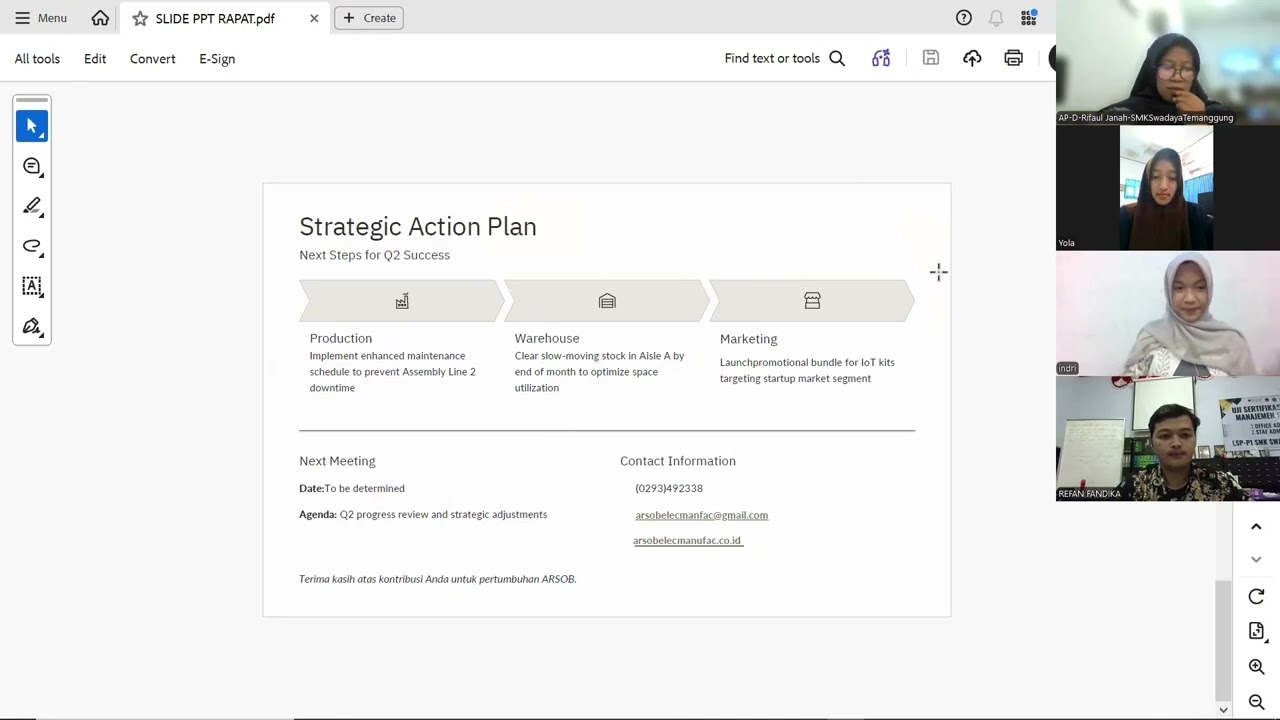
Task: Zoom out with magnifier minus
Action: pos(1256,702)
